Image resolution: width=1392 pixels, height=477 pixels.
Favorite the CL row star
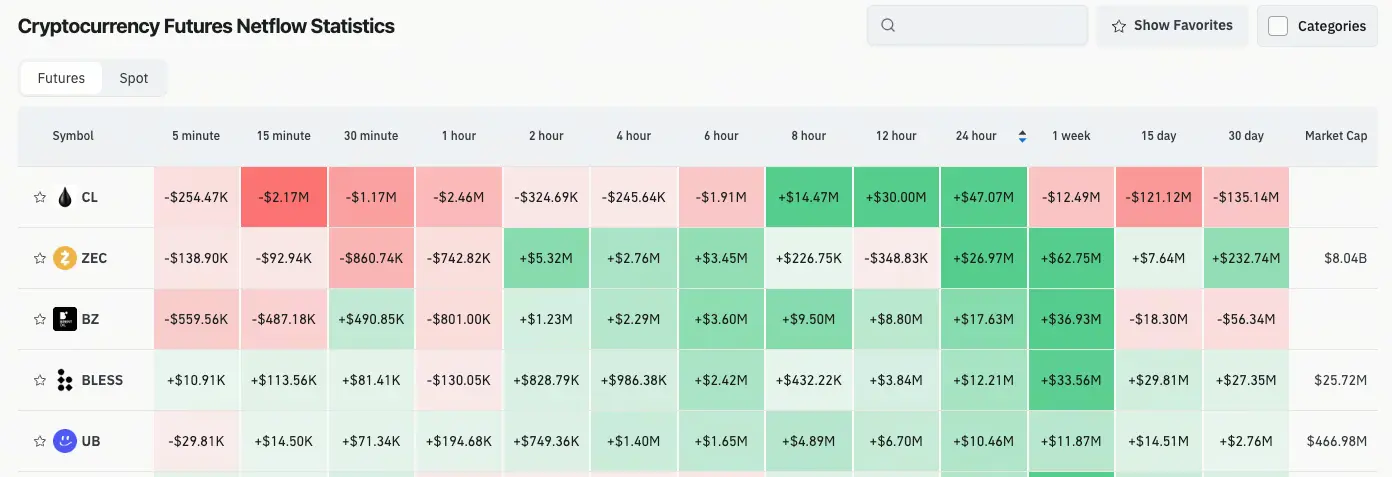pos(40,198)
